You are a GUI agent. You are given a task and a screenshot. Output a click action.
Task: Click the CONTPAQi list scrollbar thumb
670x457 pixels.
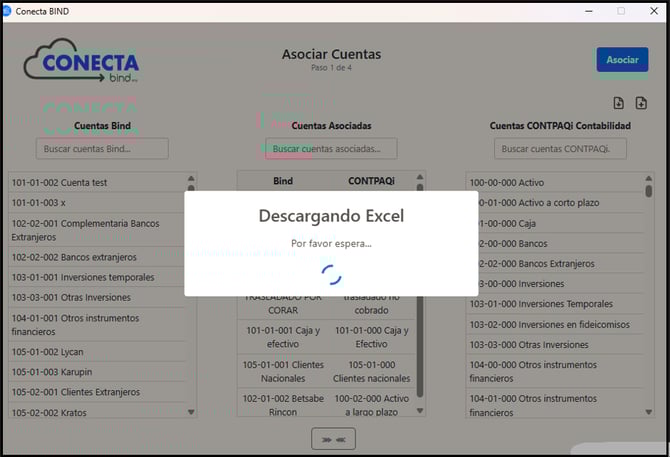point(649,190)
